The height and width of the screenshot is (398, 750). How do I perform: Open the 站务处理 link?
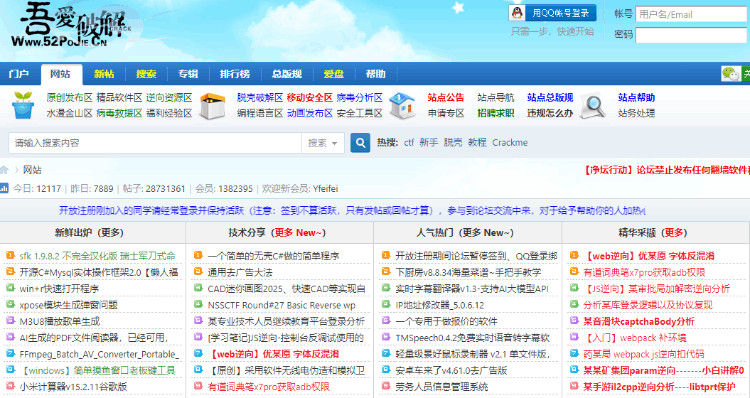pyautogui.click(x=636, y=113)
